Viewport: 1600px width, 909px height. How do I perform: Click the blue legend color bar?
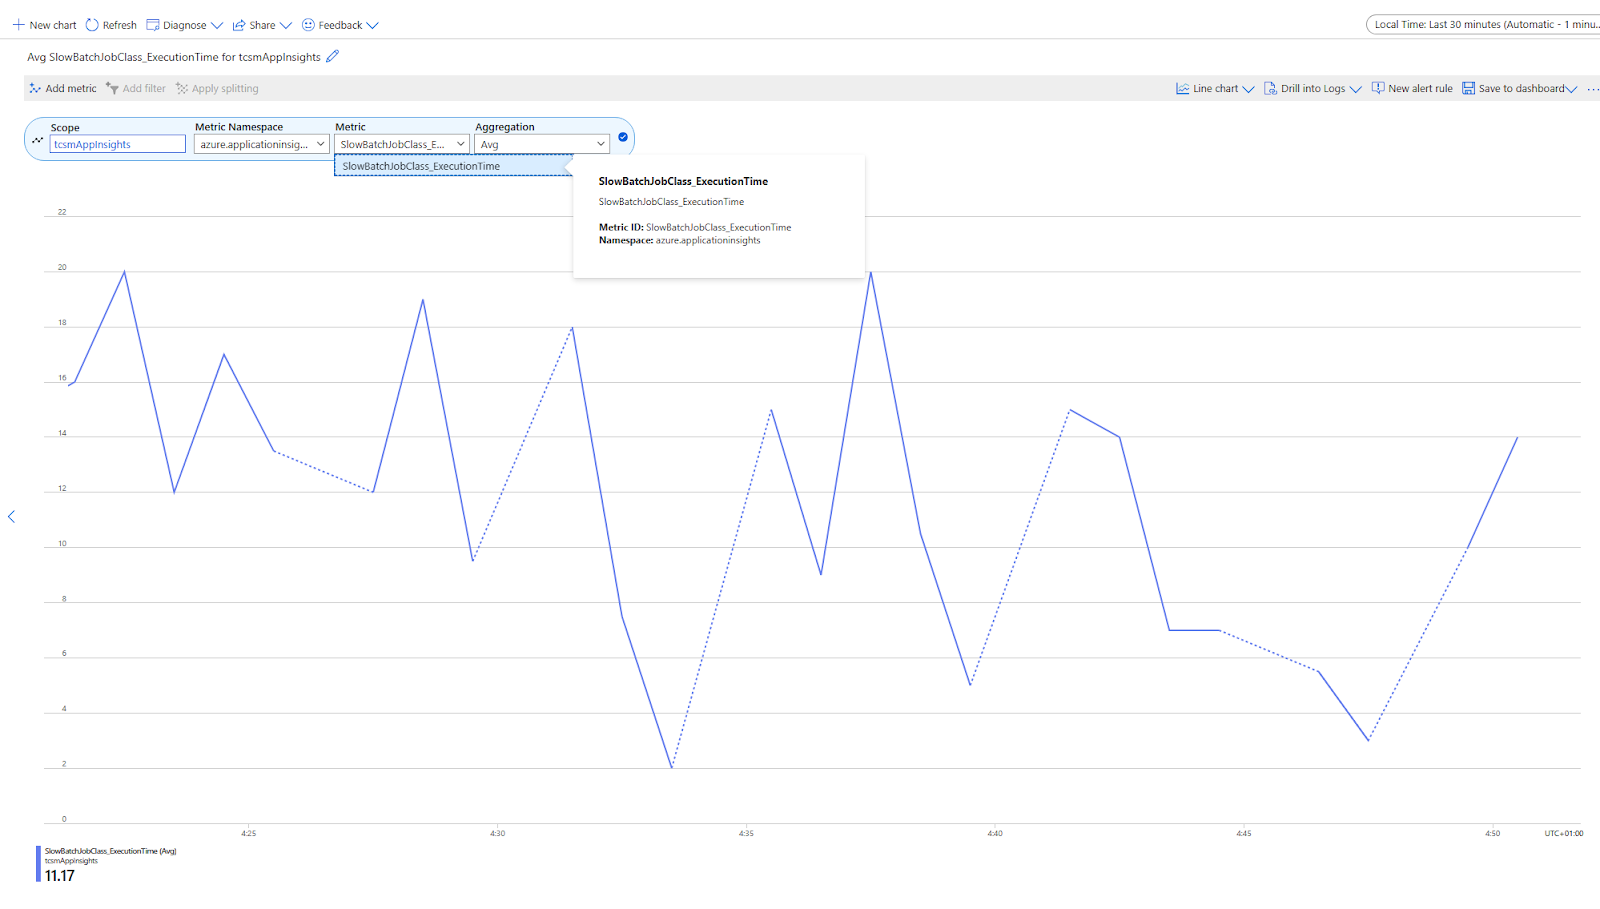point(39,864)
